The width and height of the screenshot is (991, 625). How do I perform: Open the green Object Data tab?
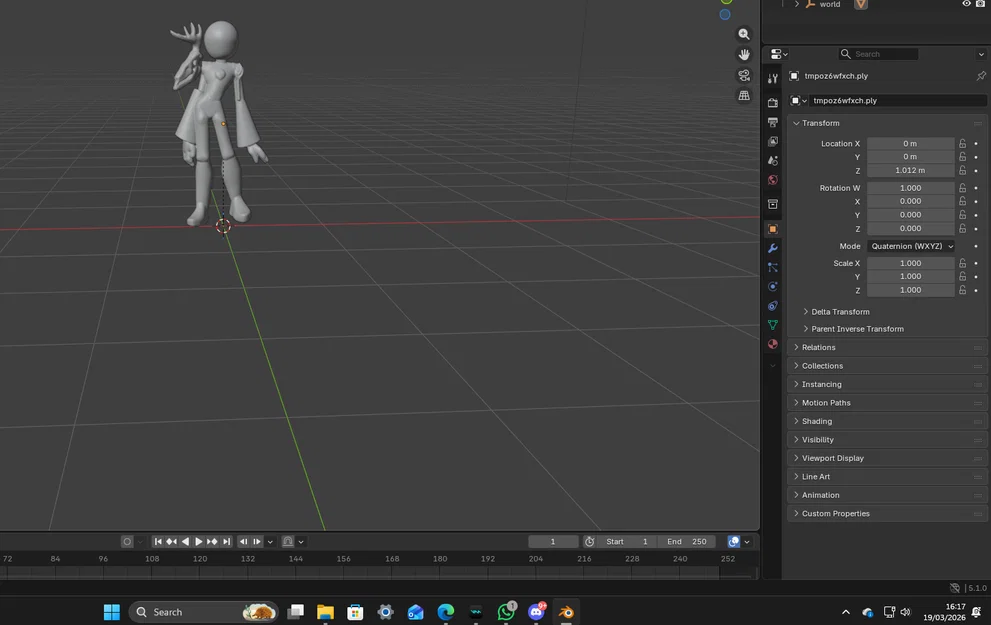pyautogui.click(x=772, y=325)
